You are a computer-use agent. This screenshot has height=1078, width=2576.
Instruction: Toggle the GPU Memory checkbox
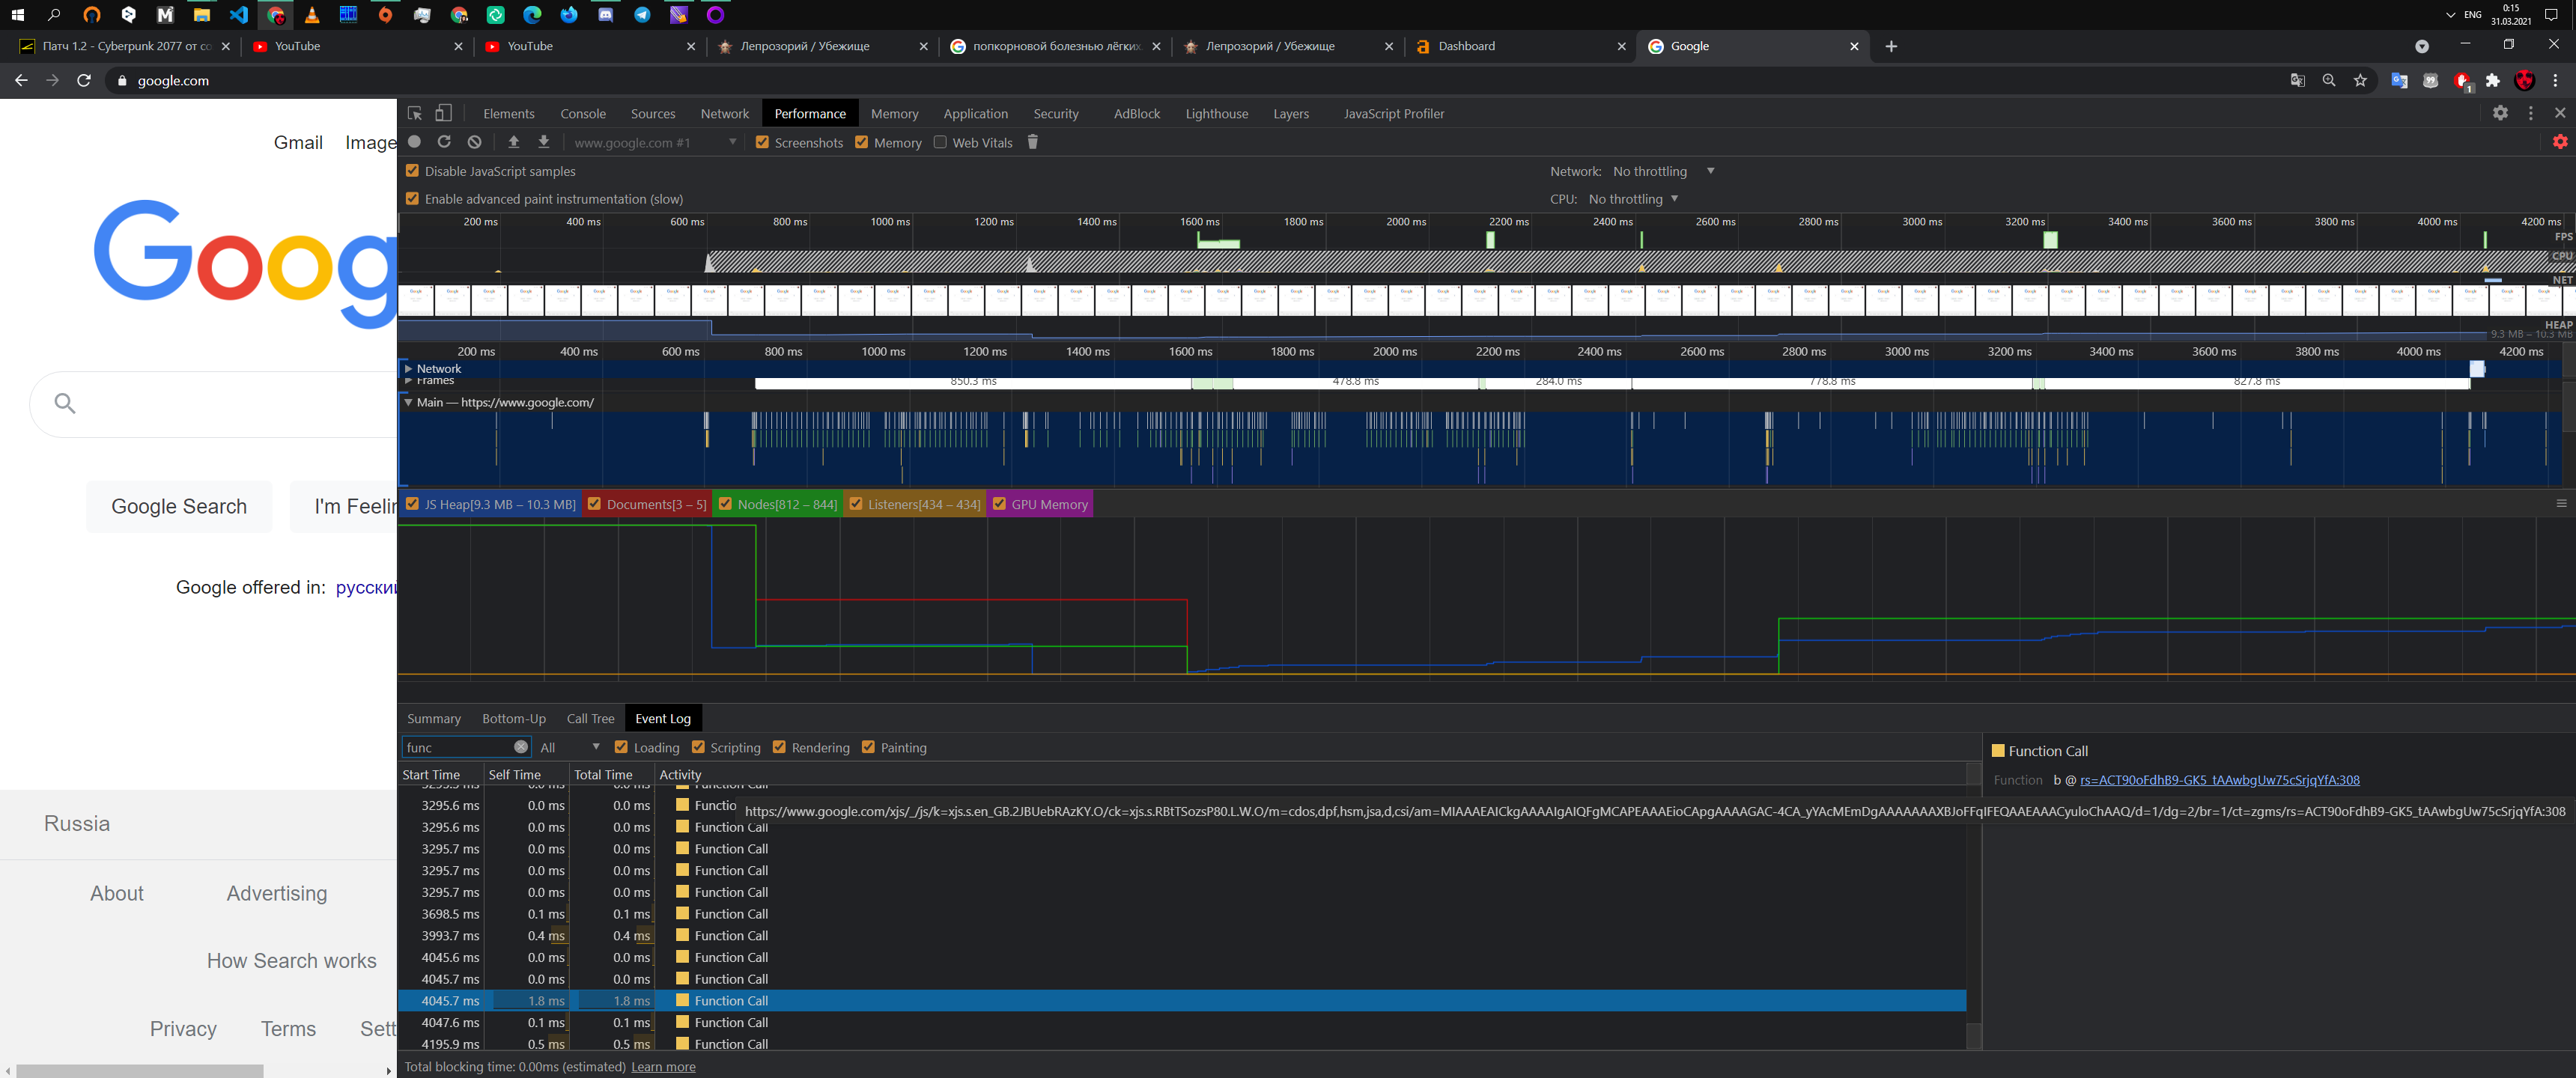tap(999, 504)
